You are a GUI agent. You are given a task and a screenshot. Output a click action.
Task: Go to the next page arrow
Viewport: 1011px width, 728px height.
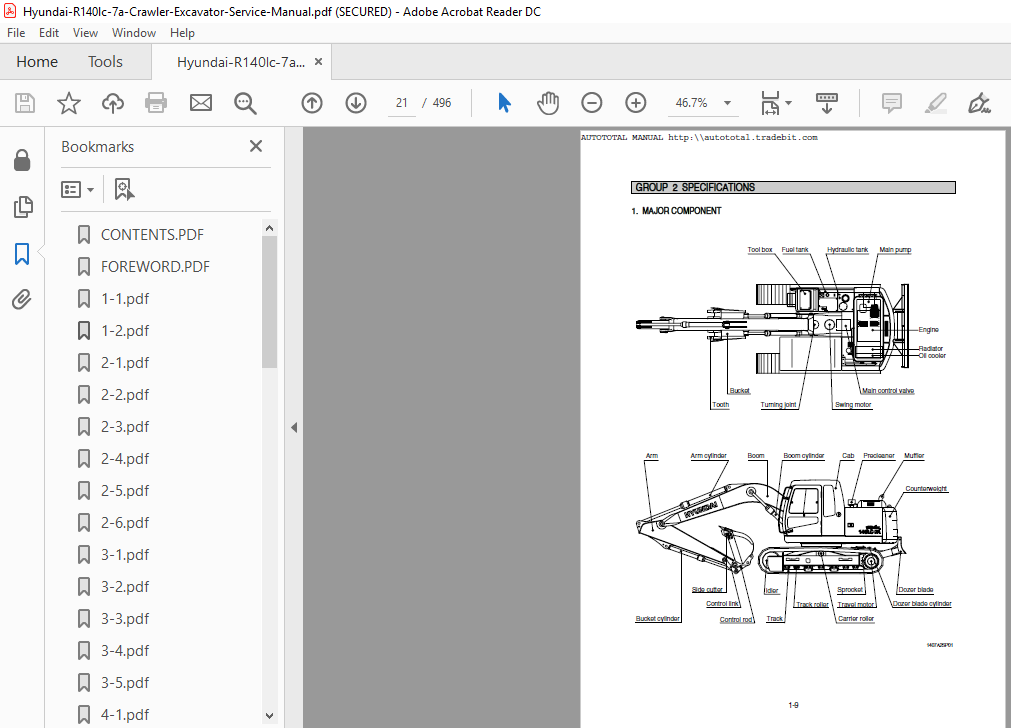[356, 103]
